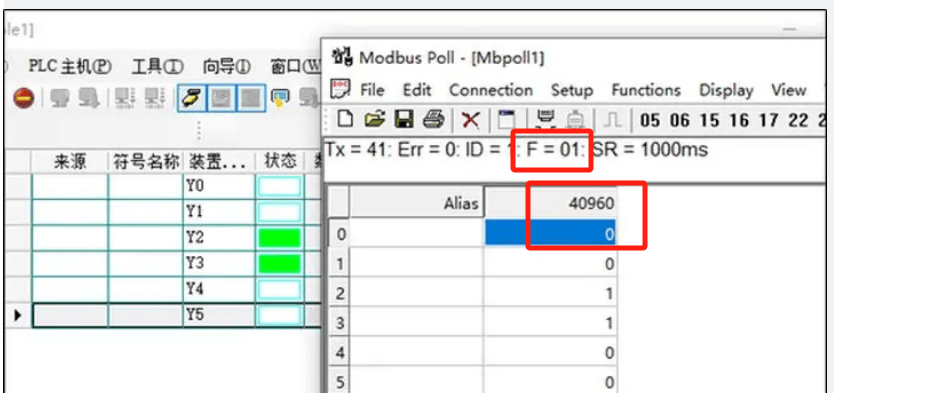Image resolution: width=934 pixels, height=393 pixels.
Task: Click the 装置 column header
Action: (219, 161)
